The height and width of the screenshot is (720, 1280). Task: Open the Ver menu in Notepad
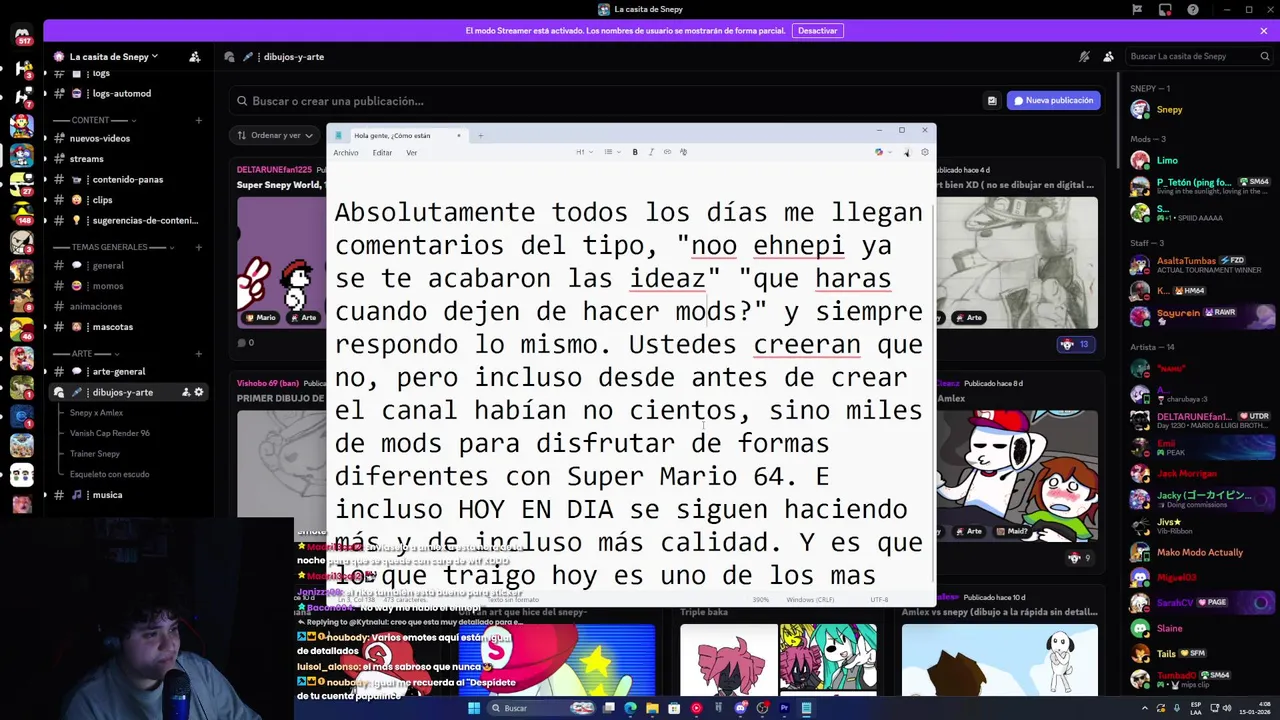coord(411,153)
